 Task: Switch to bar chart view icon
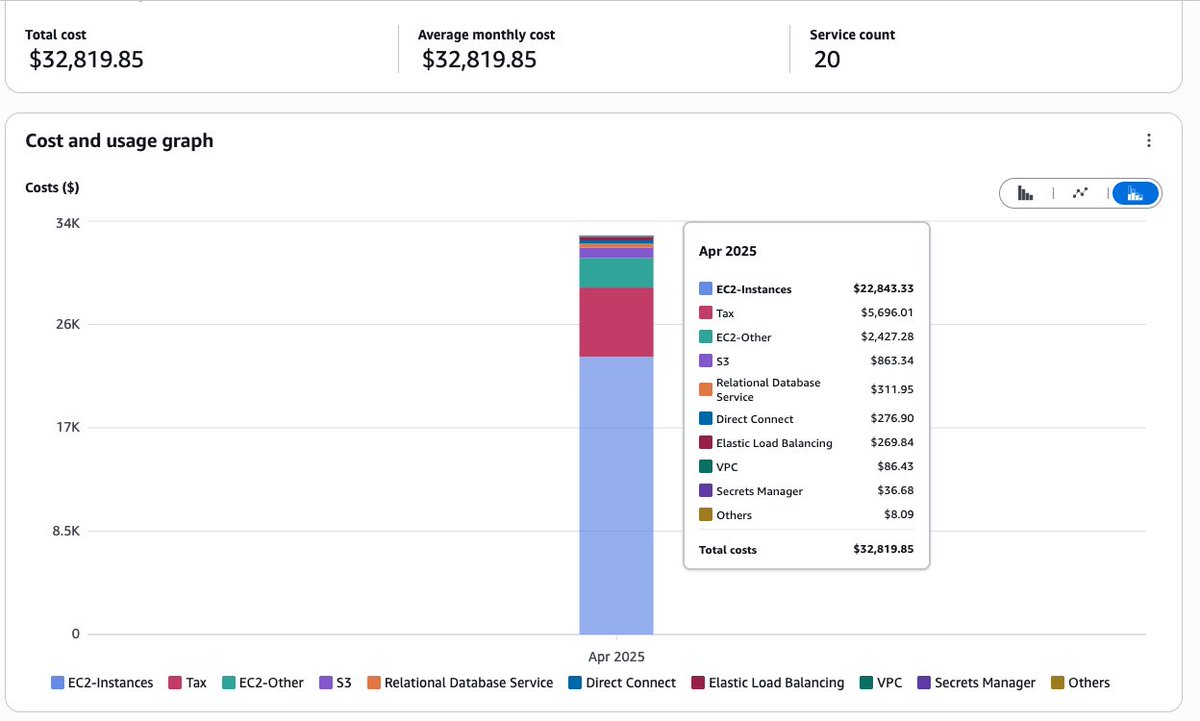1025,193
